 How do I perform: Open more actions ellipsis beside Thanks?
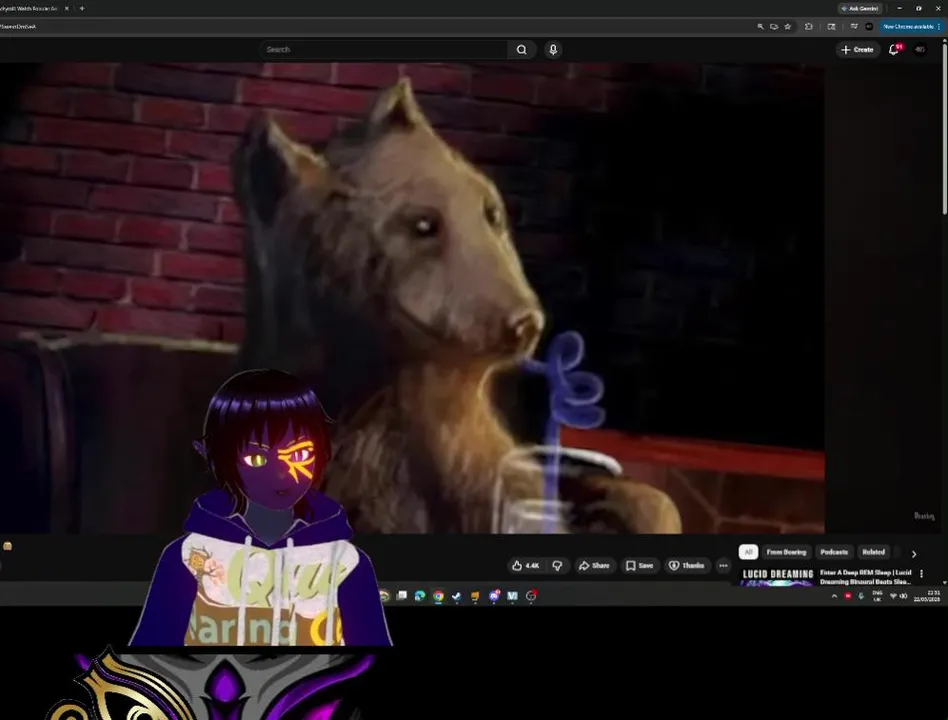723,565
